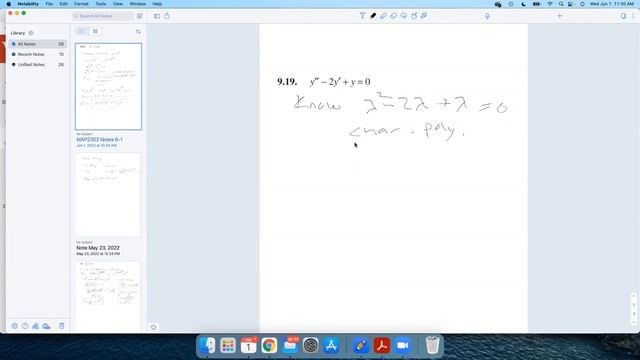The width and height of the screenshot is (640, 360).
Task: Click the date and time clock
Action: point(611,4)
